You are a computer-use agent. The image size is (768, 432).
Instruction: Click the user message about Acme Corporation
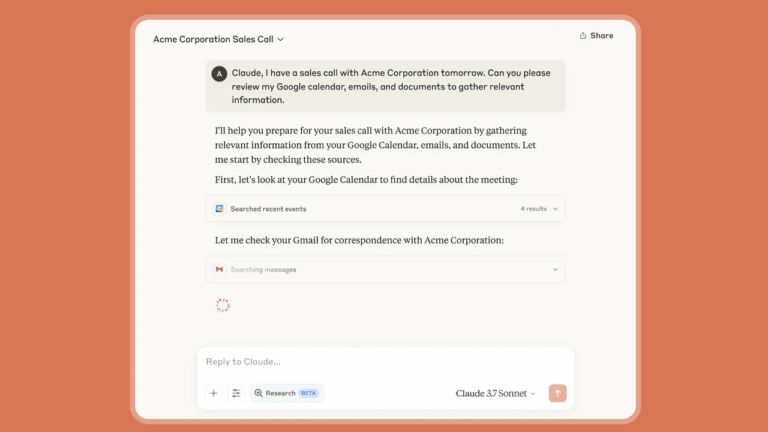tap(385, 86)
